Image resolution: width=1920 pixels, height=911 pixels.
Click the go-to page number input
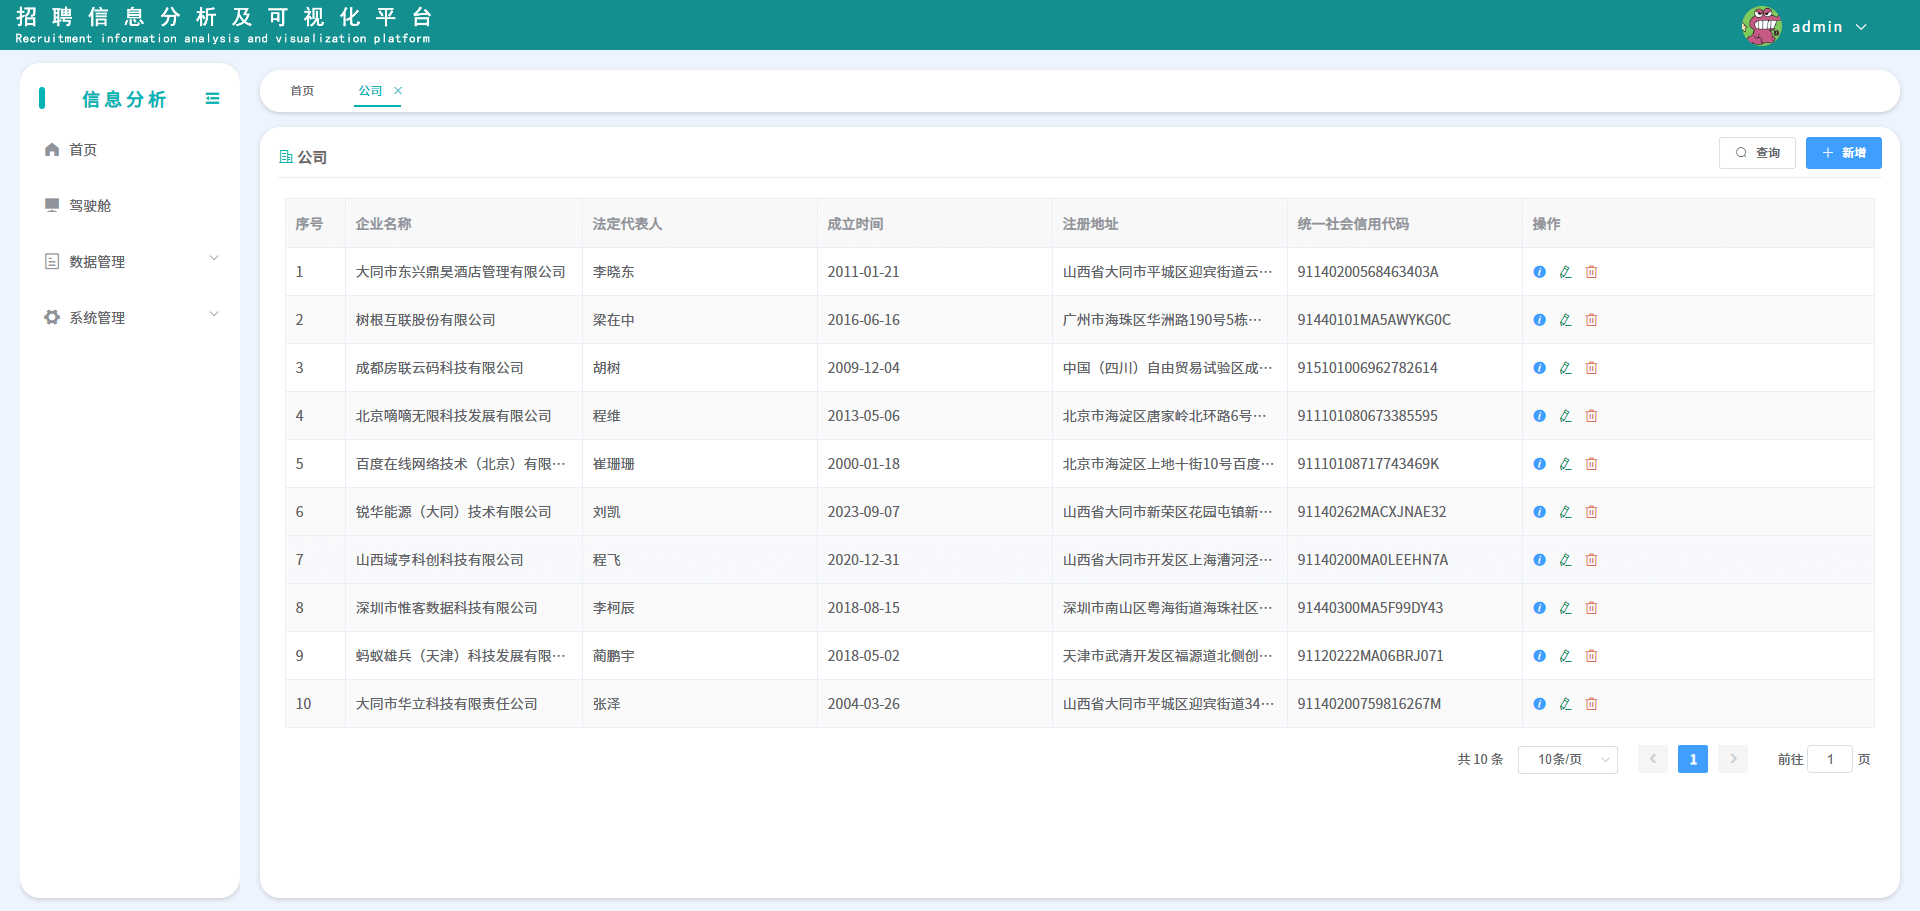pyautogui.click(x=1830, y=760)
